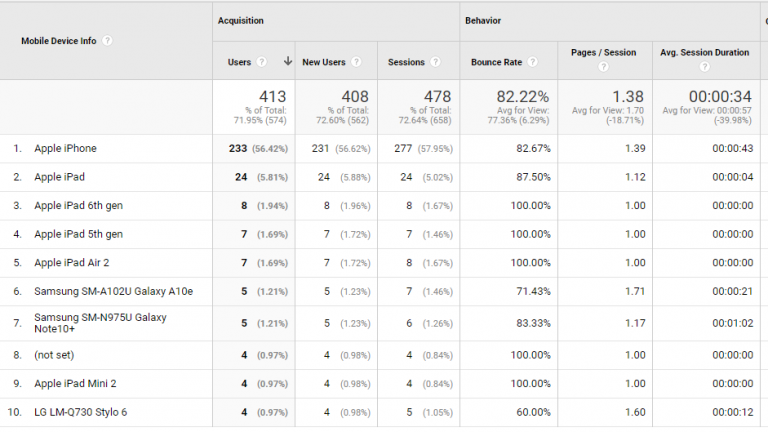Screen dimensions: 768x432
Task: Open the Bounce Rate help icon
Action: click(533, 62)
